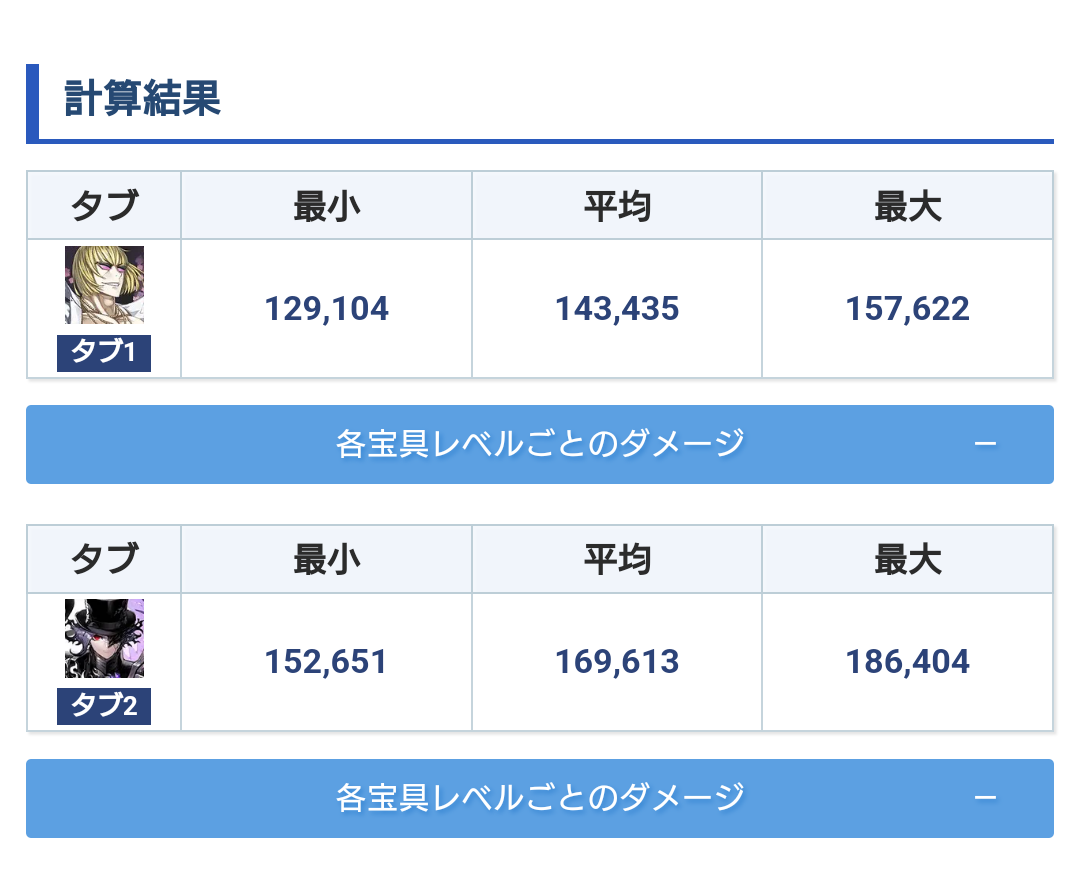
Task: Click minus icon on second damage bar
Action: tap(985, 798)
